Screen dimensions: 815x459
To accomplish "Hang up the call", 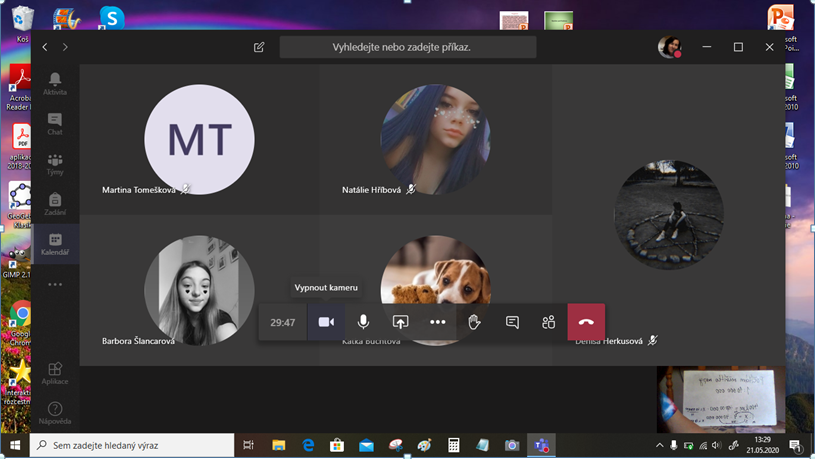I will coord(586,322).
